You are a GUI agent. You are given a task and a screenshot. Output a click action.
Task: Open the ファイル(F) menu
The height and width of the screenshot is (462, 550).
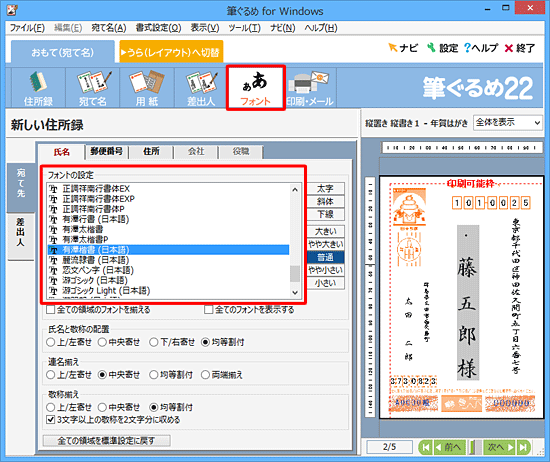pos(27,28)
